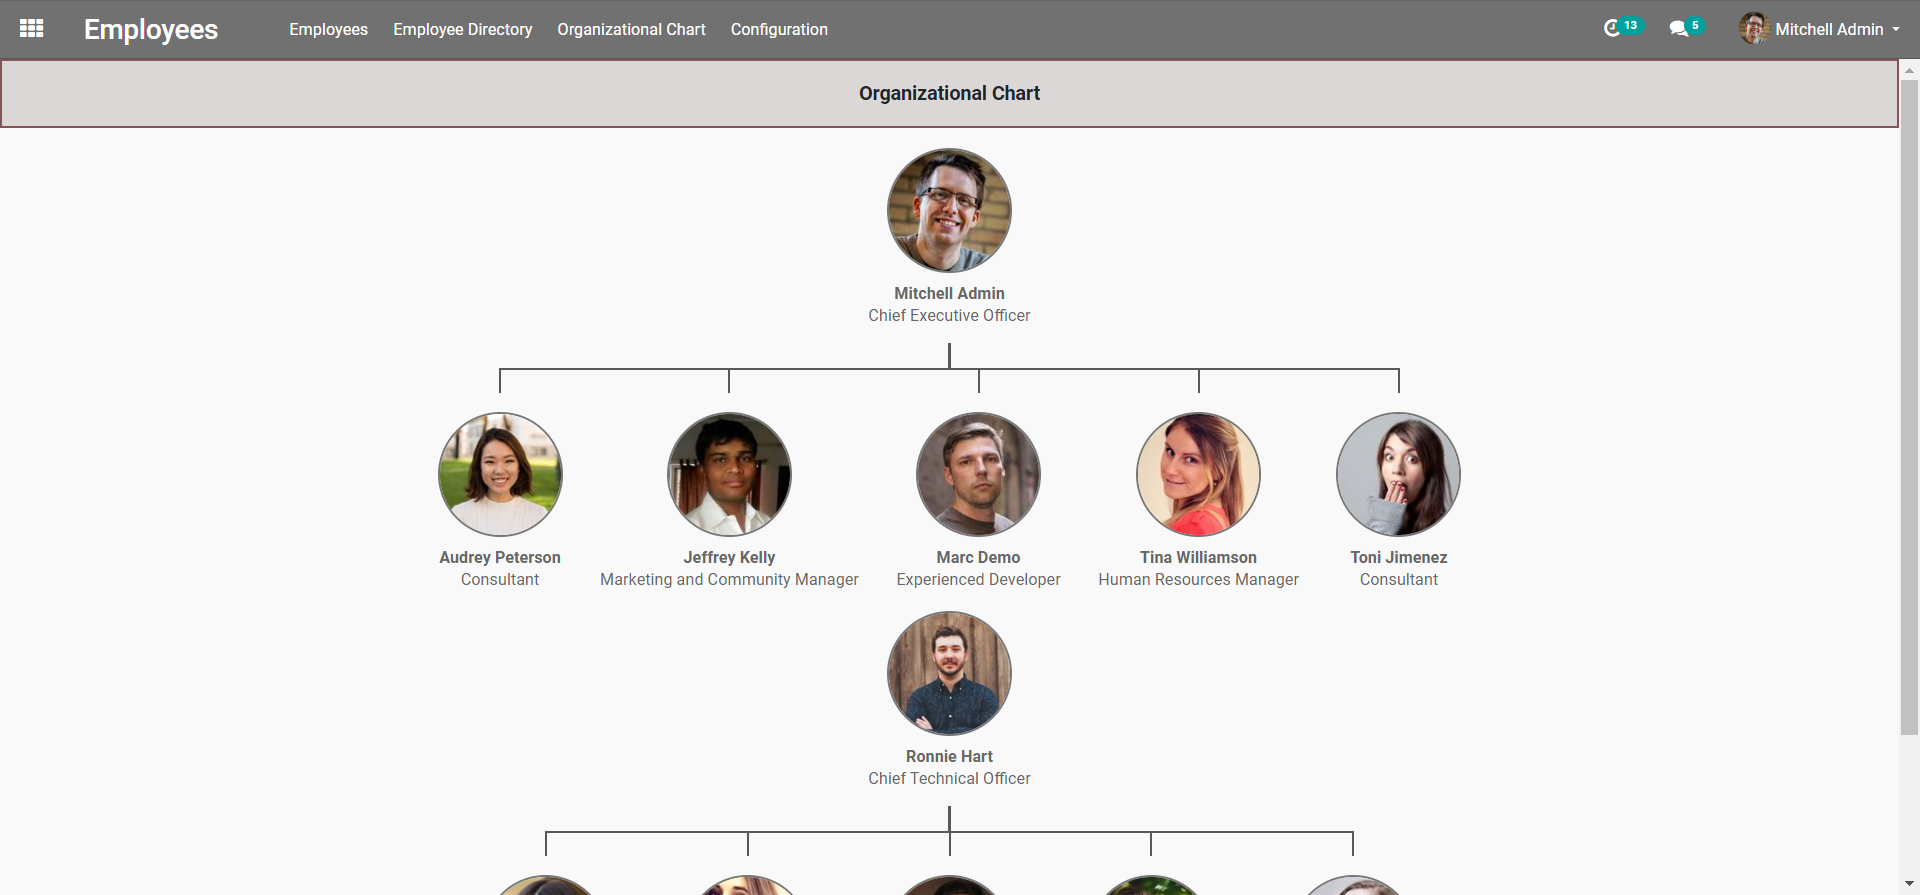Open the apps grid menu icon
Image resolution: width=1920 pixels, height=895 pixels.
[x=31, y=29]
